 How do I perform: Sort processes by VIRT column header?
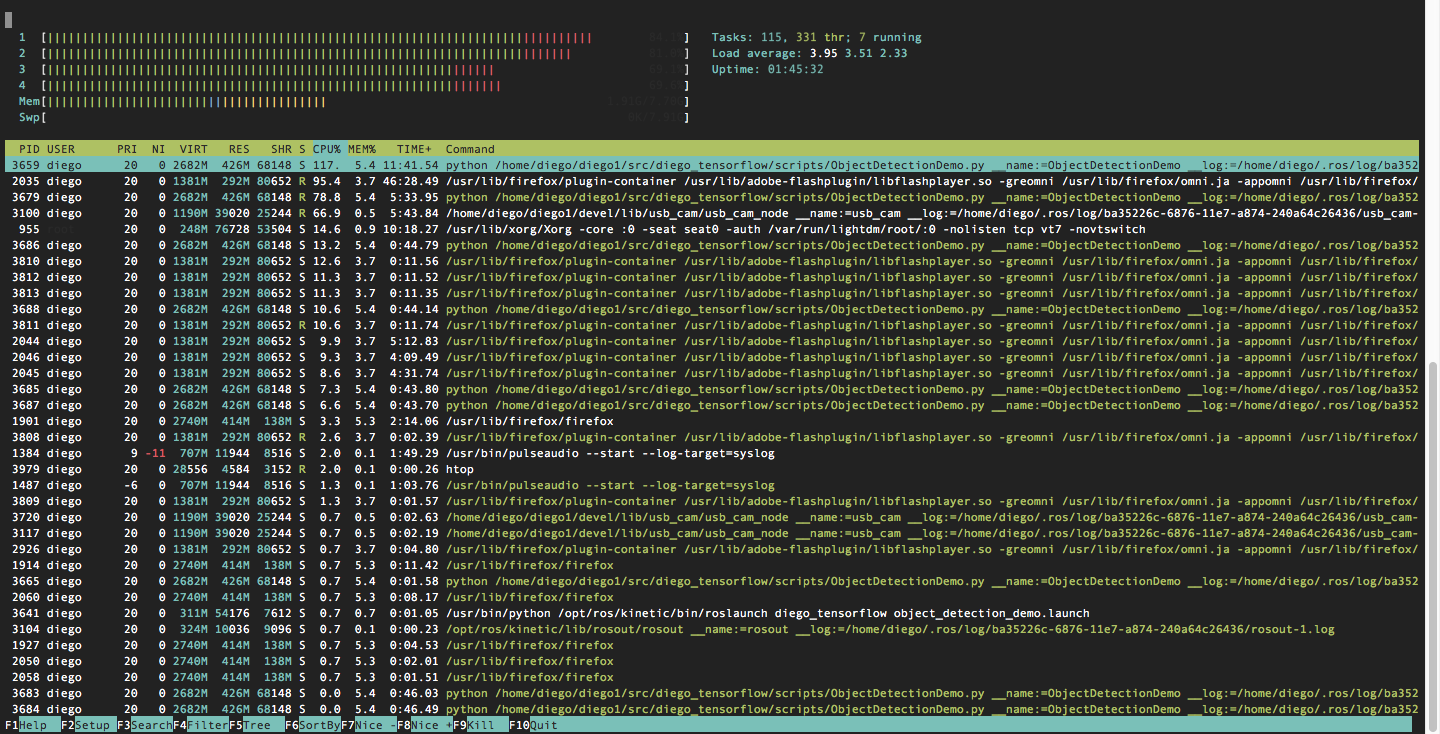click(193, 149)
